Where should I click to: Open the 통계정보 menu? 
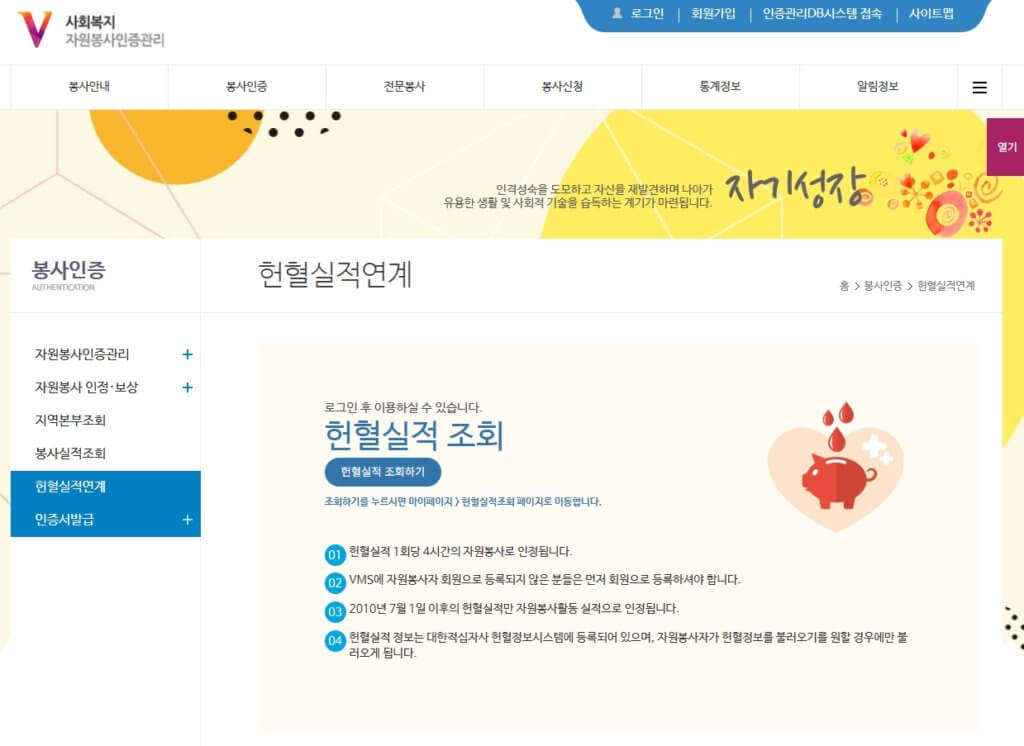click(720, 87)
